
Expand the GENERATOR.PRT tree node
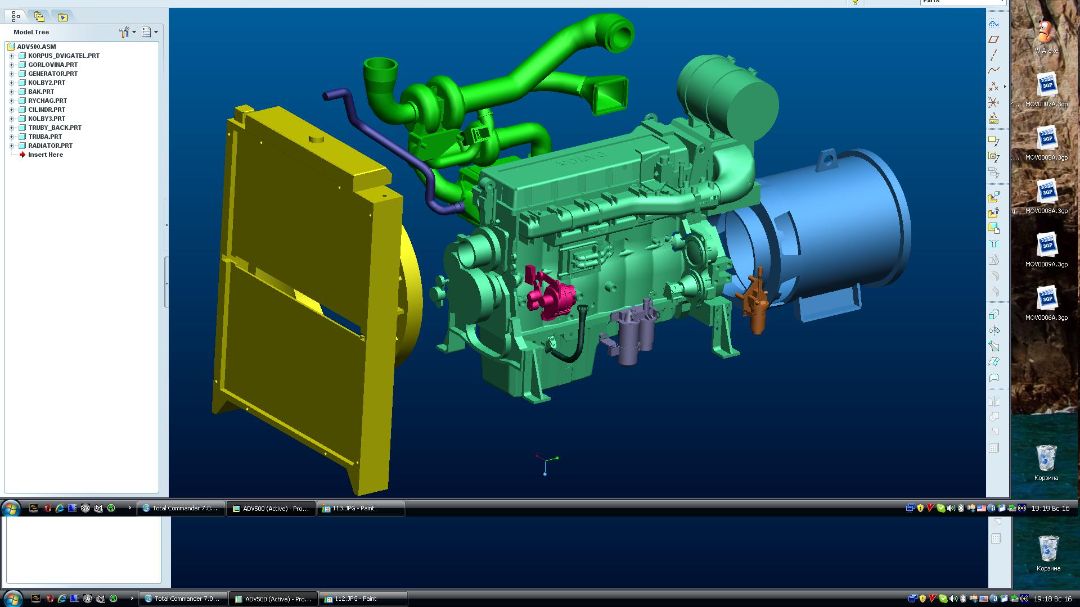click(x=11, y=74)
